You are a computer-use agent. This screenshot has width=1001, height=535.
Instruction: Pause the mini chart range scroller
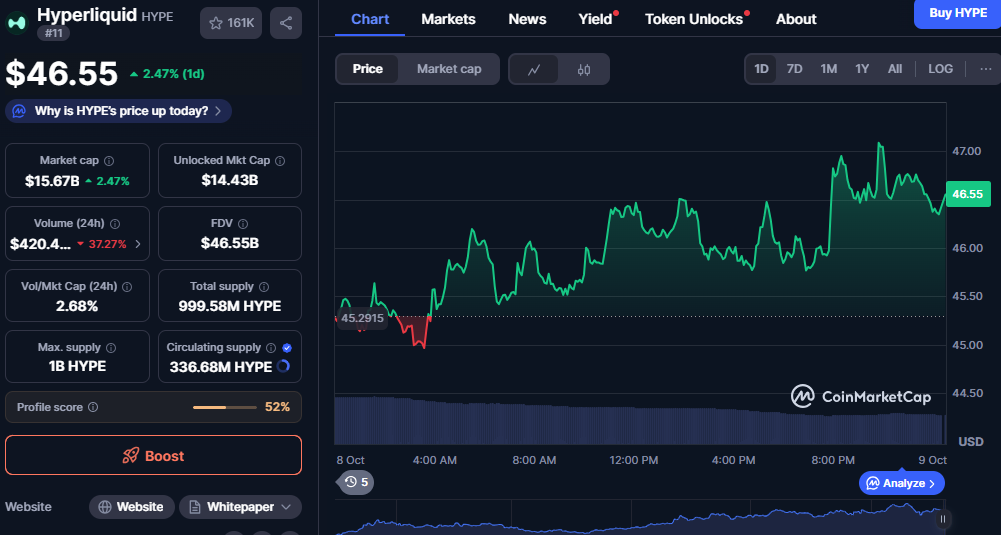[942, 519]
